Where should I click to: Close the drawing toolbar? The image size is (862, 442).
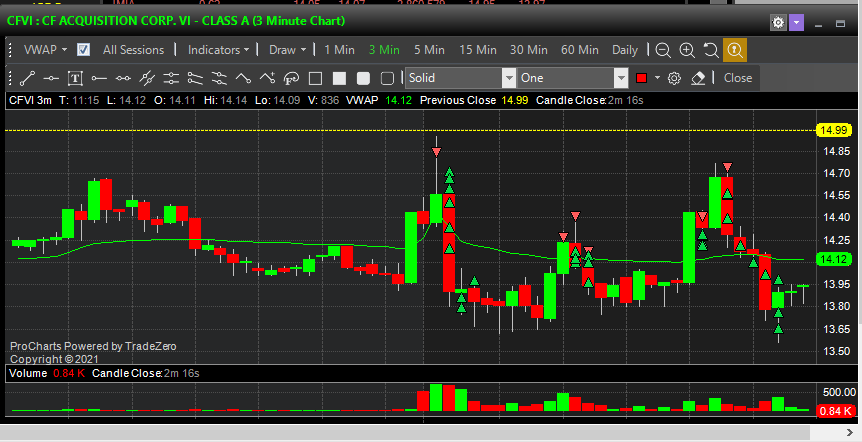[x=738, y=78]
